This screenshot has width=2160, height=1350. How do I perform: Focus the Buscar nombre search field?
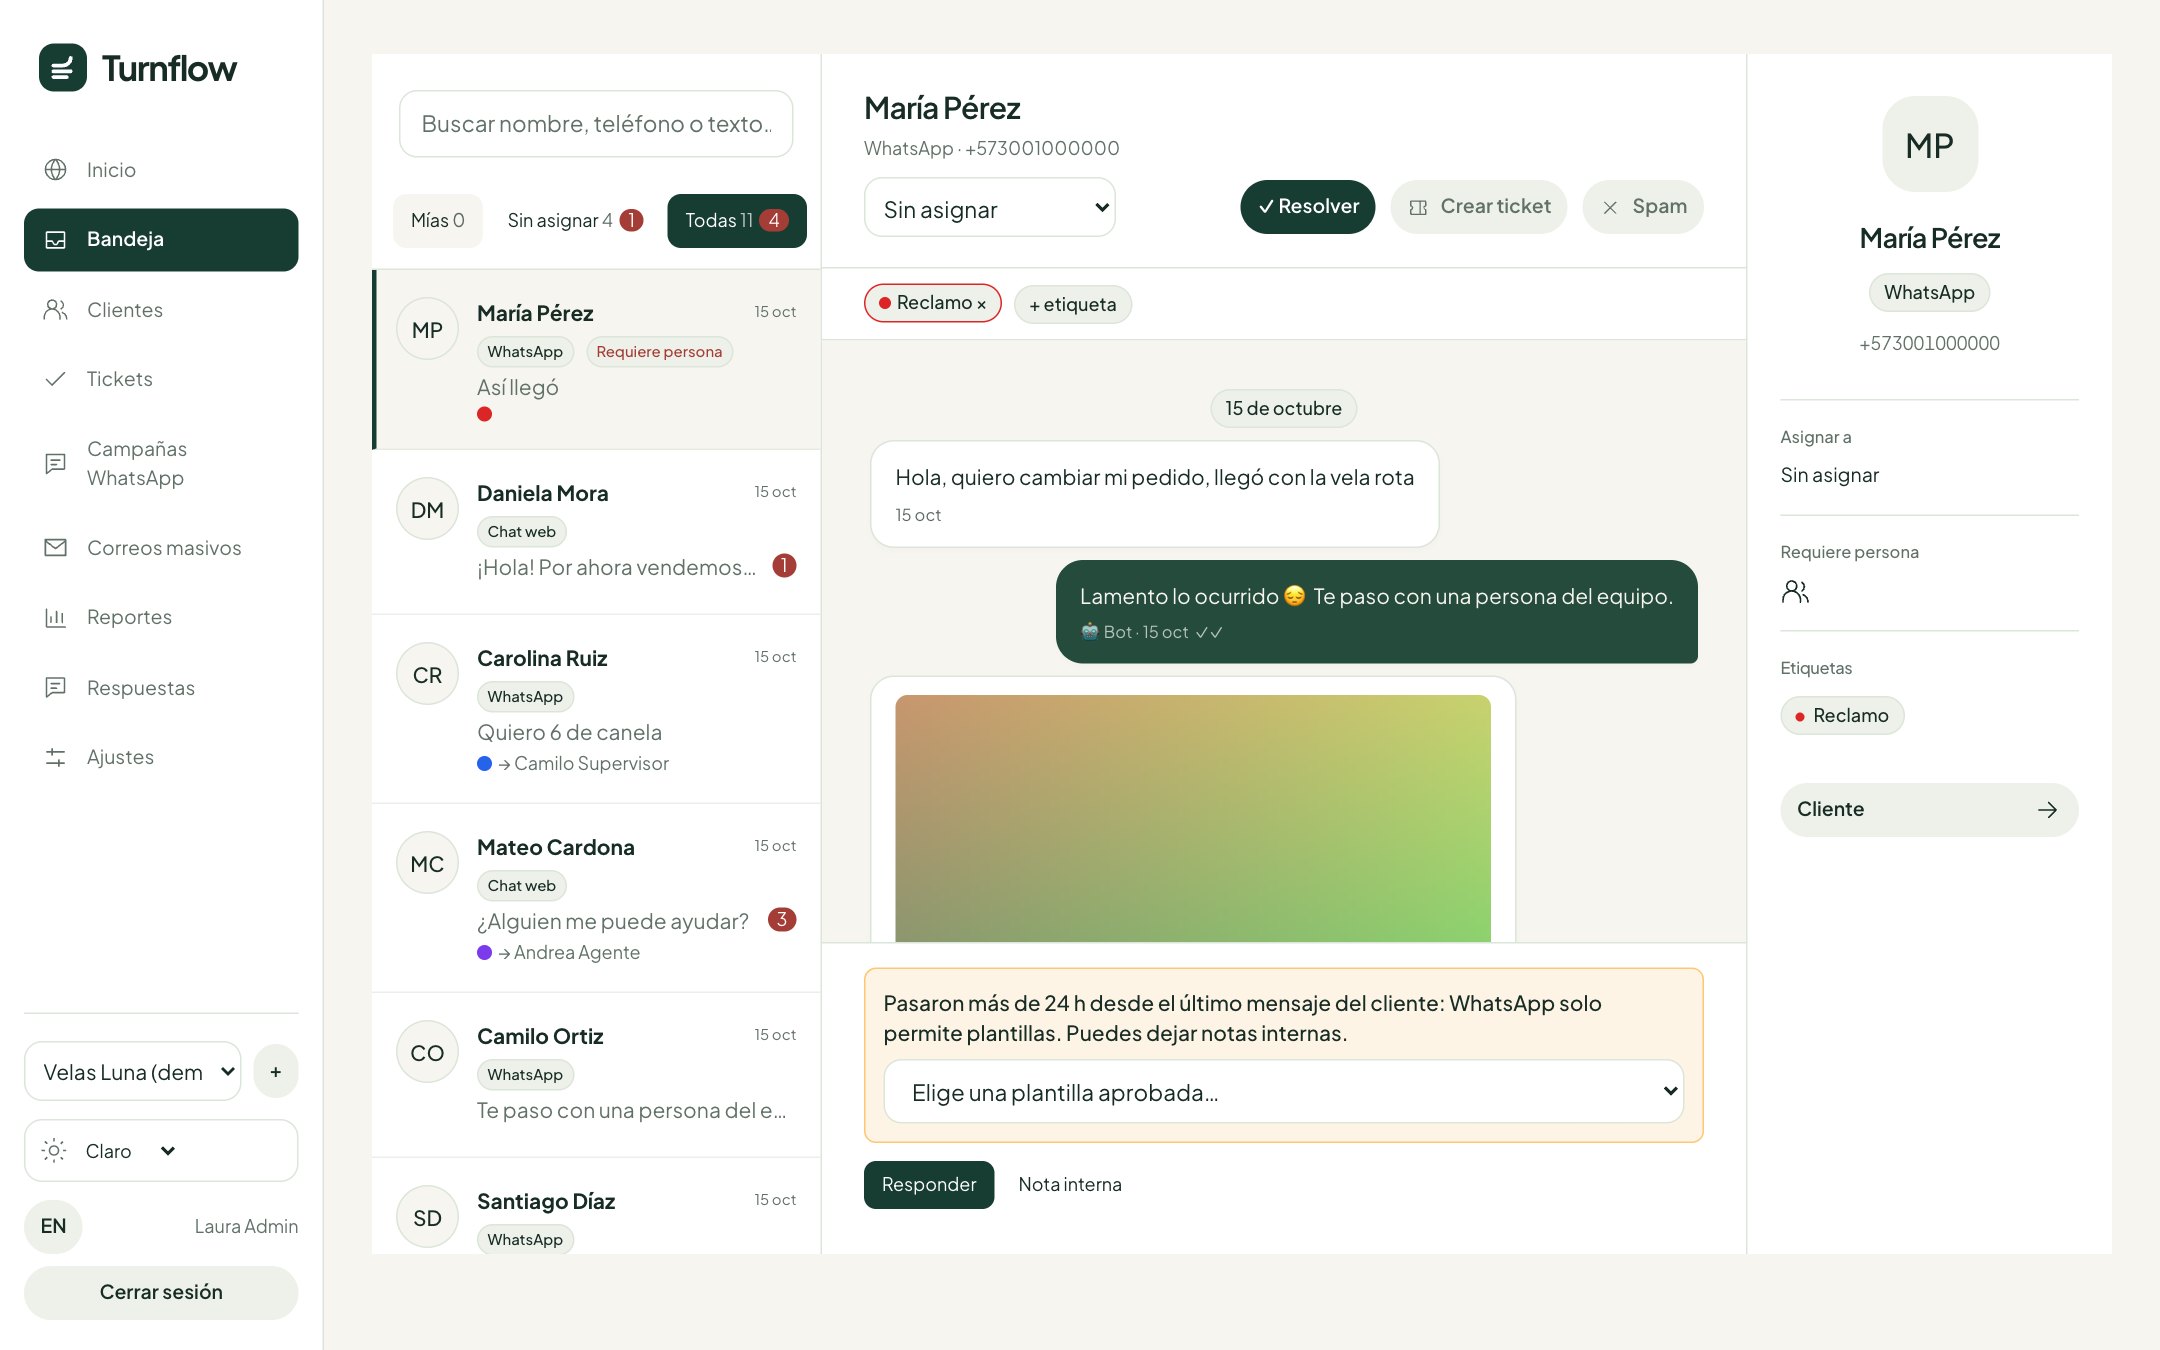(x=596, y=124)
